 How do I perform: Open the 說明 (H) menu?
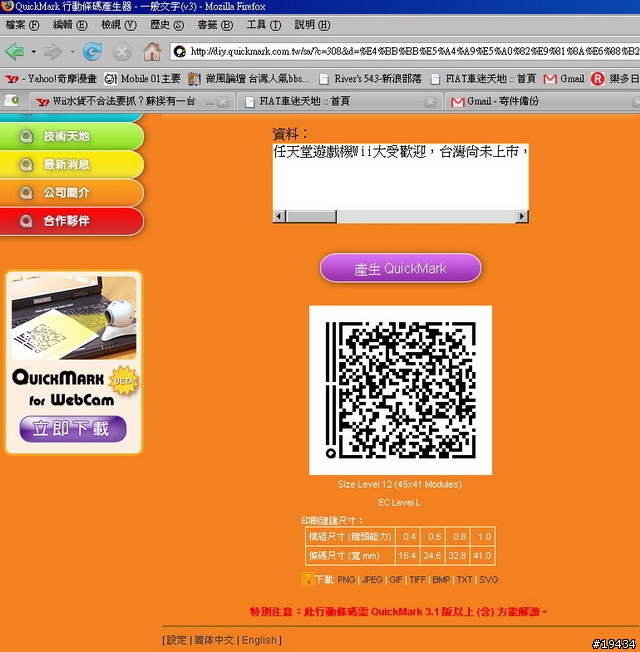coord(312,25)
